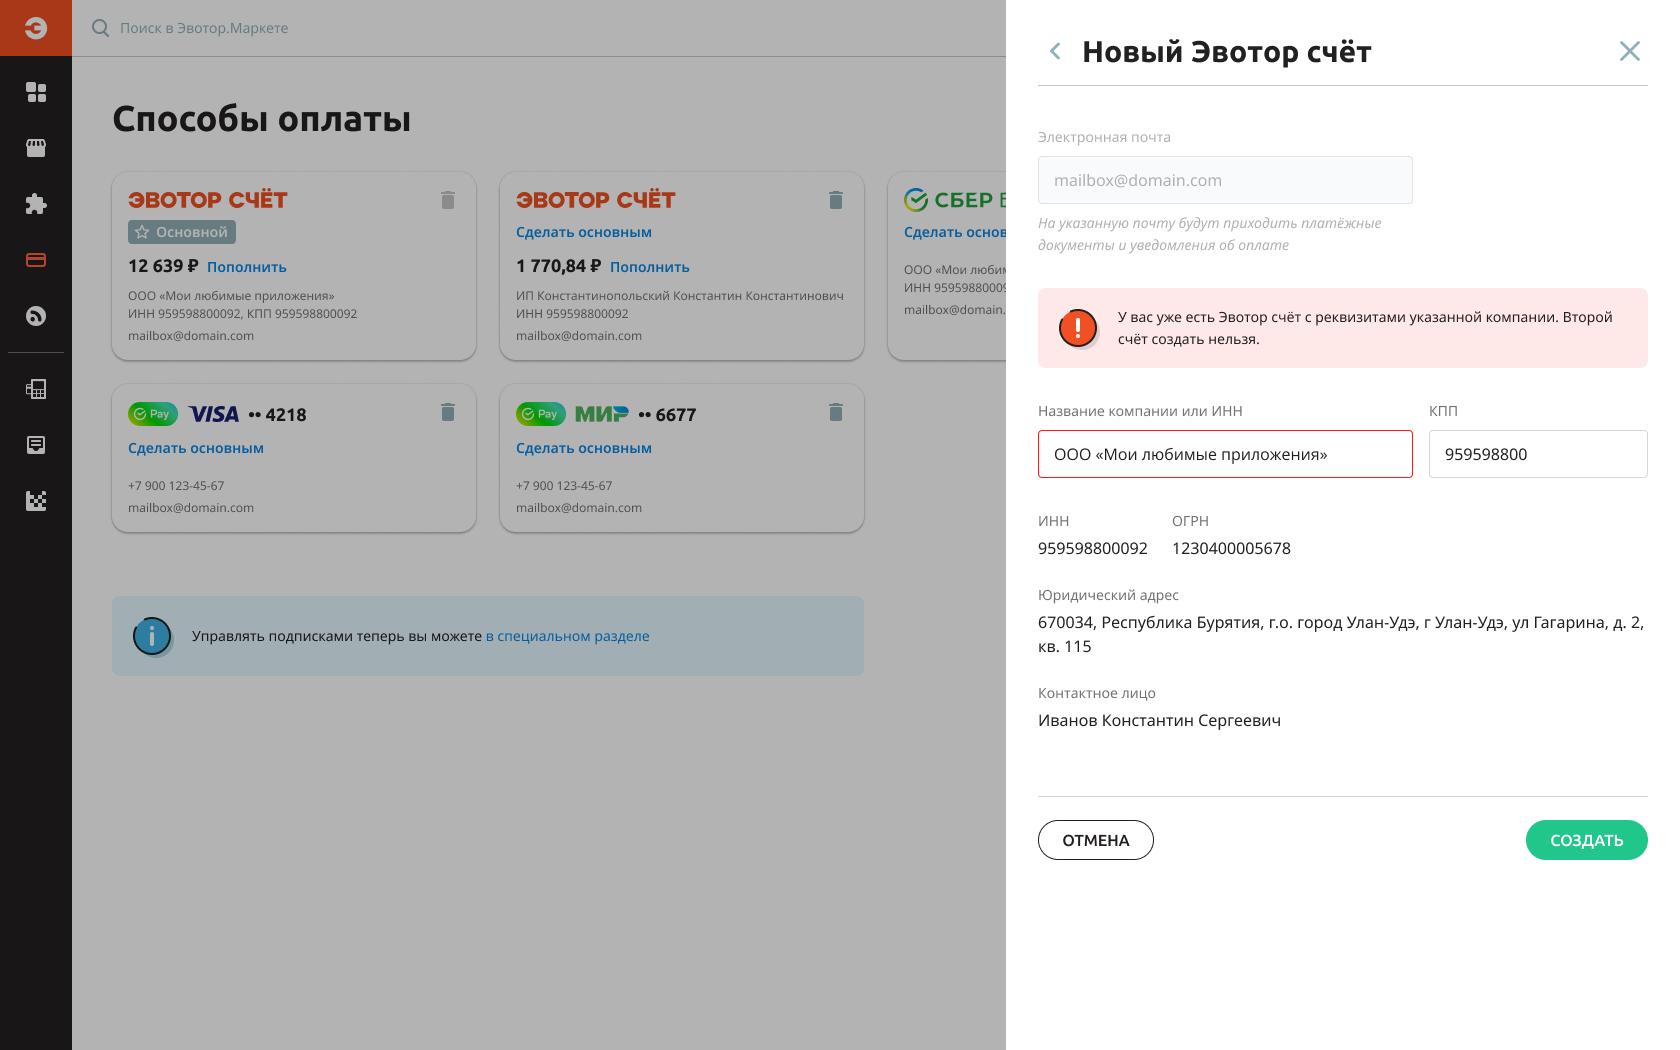Click the Название компании или ИНН field
The width and height of the screenshot is (1680, 1050).
[1225, 454]
